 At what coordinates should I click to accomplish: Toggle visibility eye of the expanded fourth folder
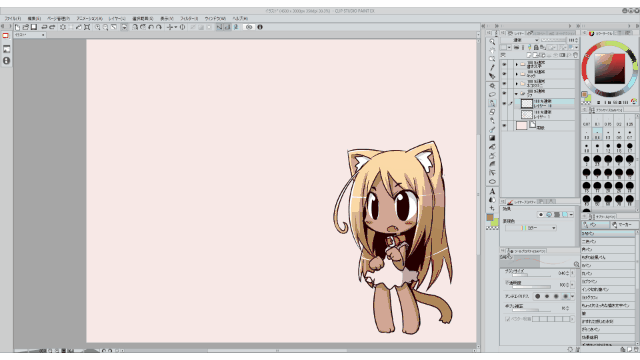click(x=504, y=93)
